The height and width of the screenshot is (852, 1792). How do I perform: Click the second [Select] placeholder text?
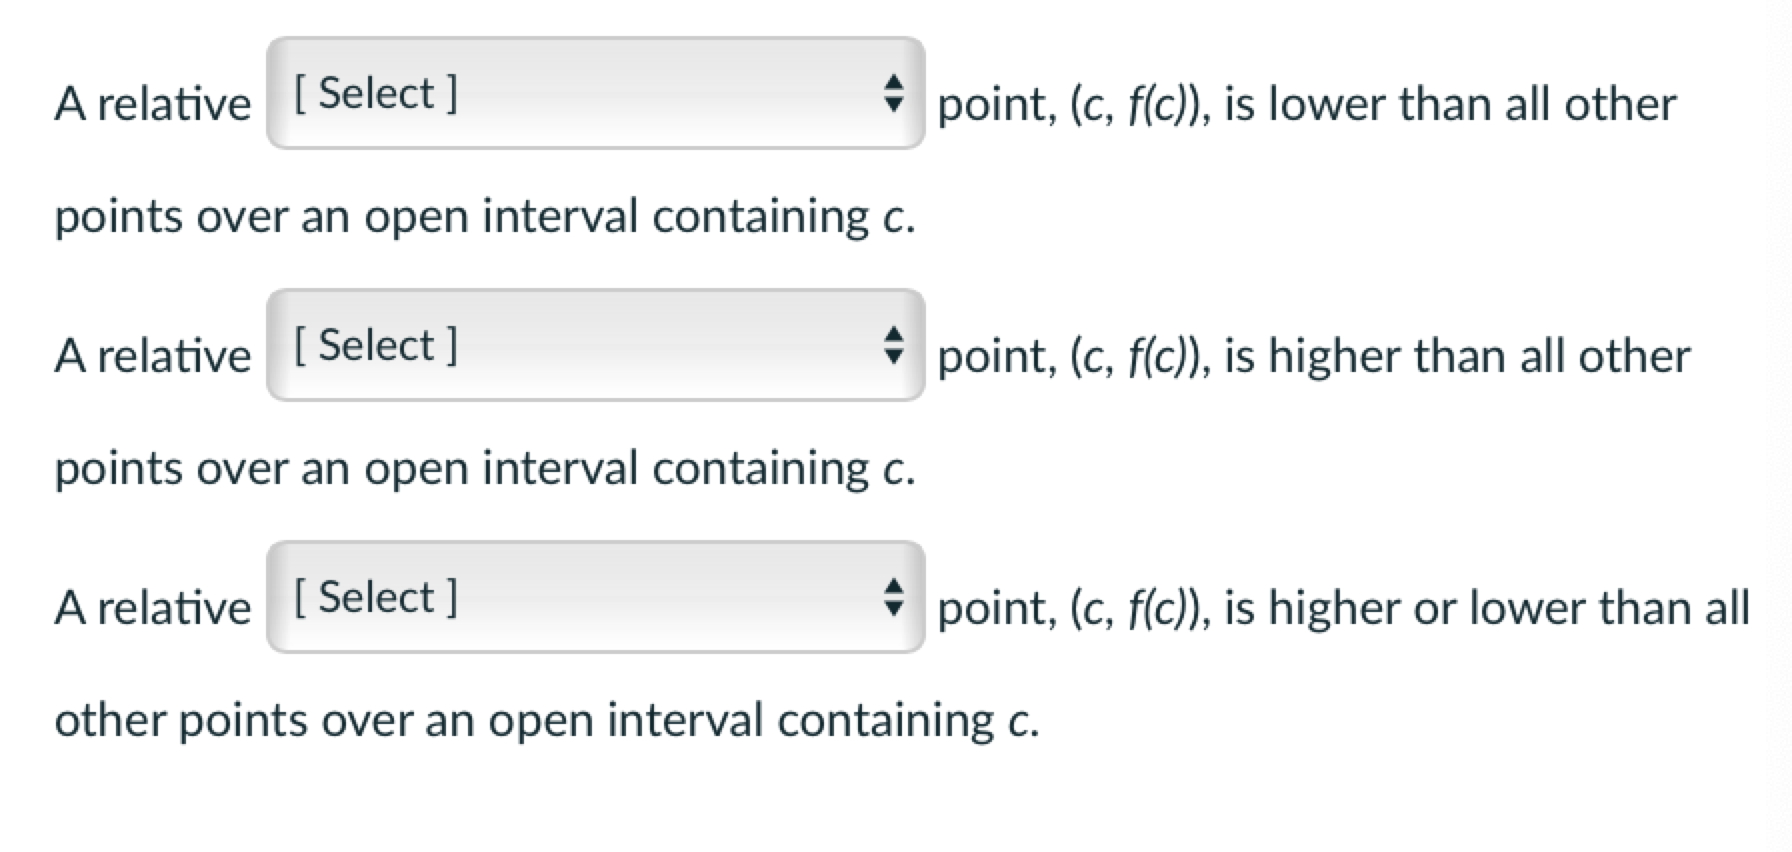tap(373, 345)
